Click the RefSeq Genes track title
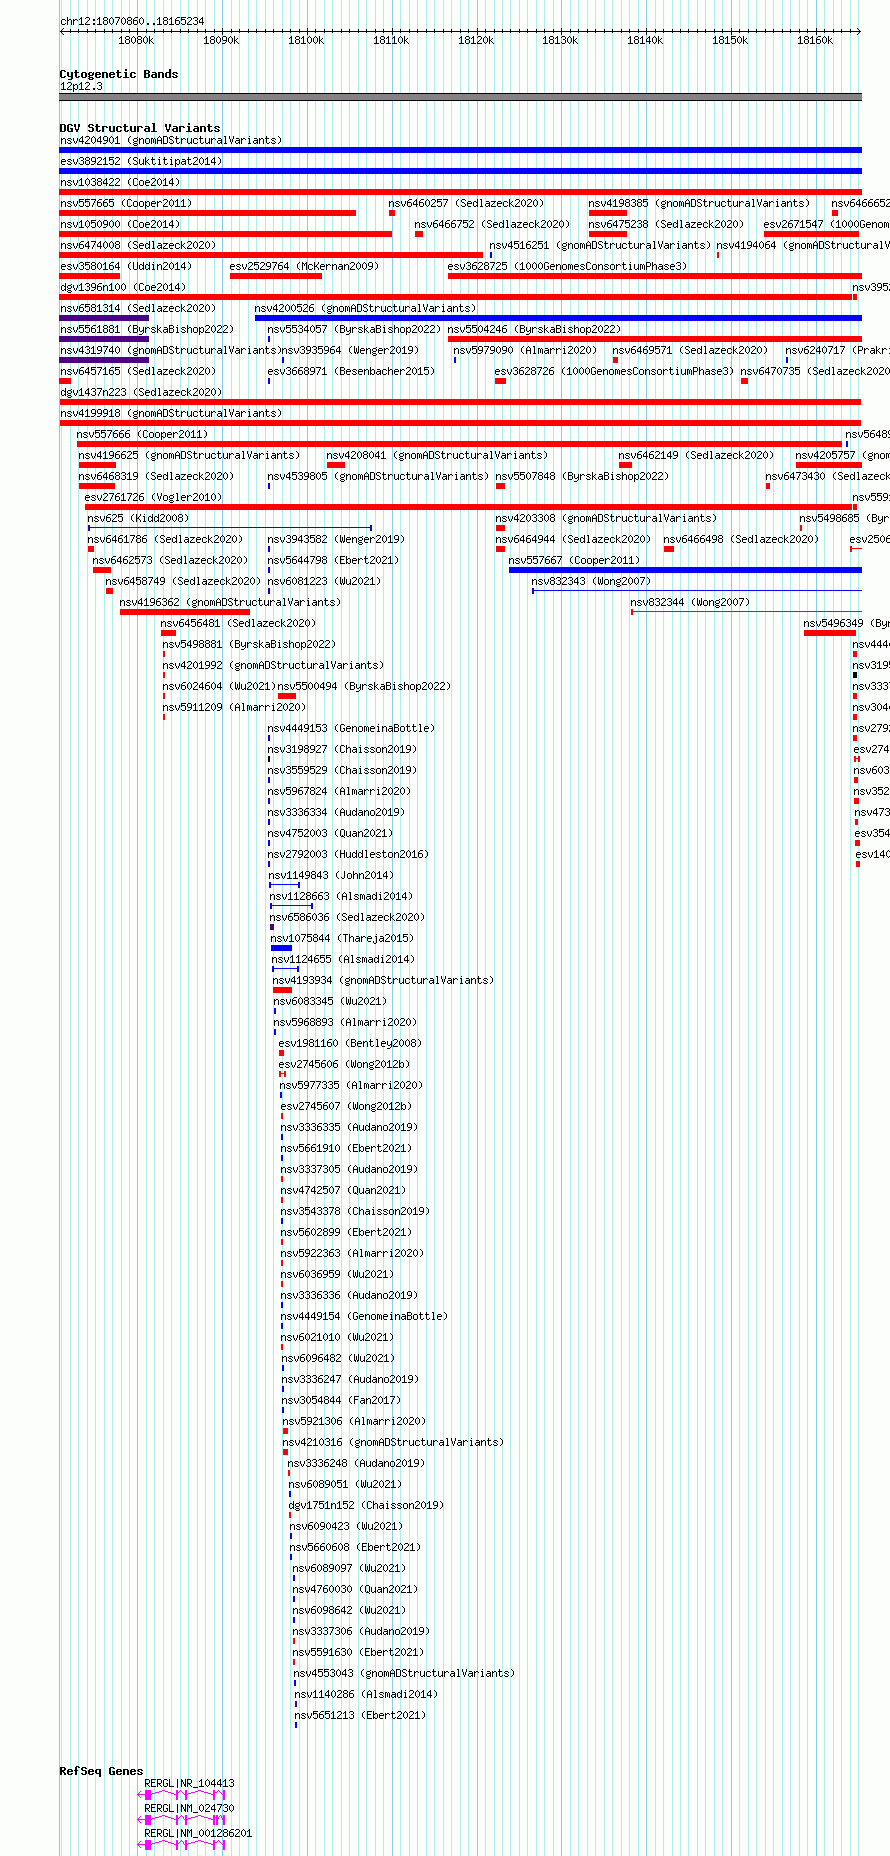890x1856 pixels. (x=101, y=1771)
